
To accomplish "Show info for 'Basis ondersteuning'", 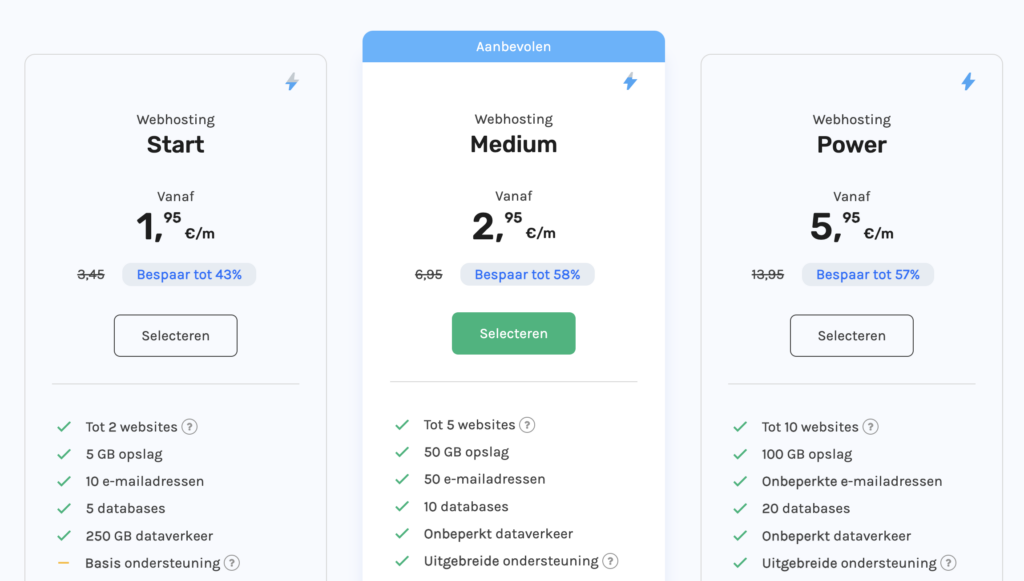I will click(232, 563).
